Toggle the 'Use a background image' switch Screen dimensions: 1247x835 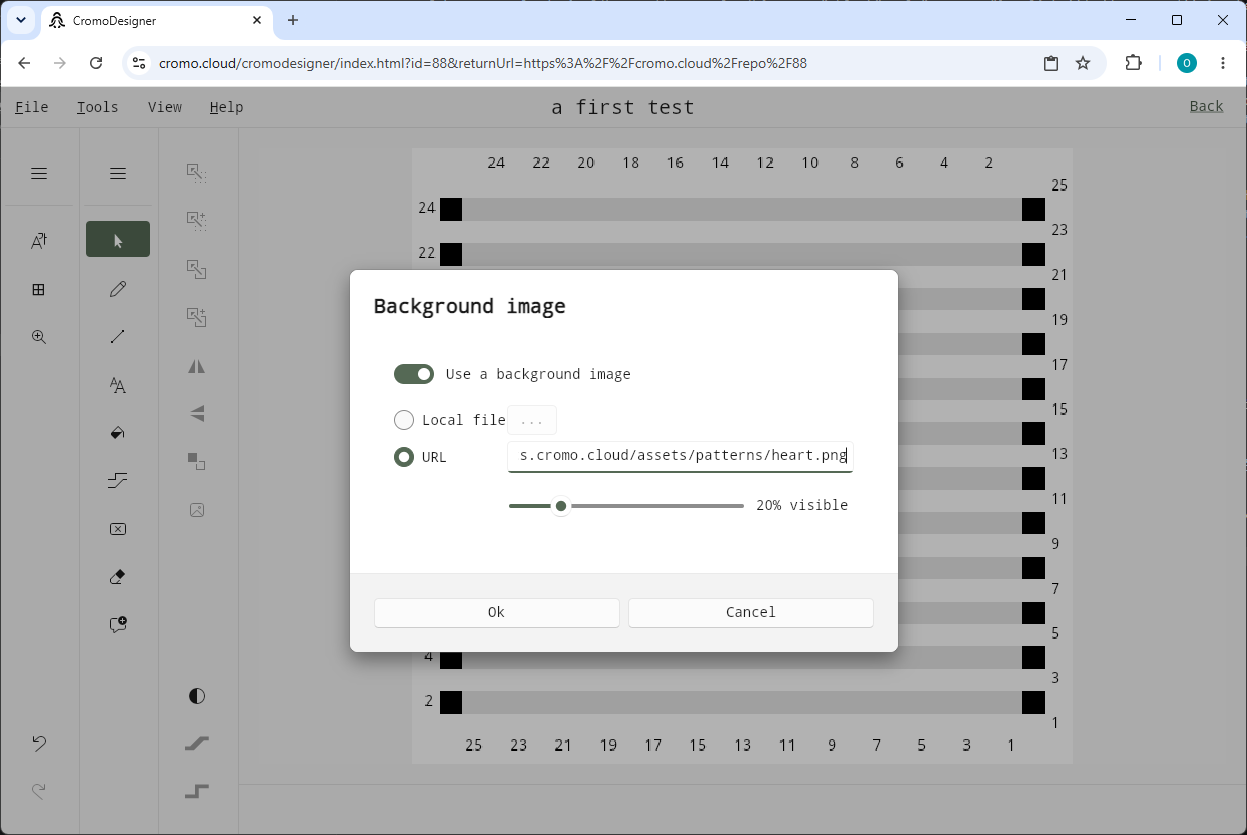(x=414, y=374)
